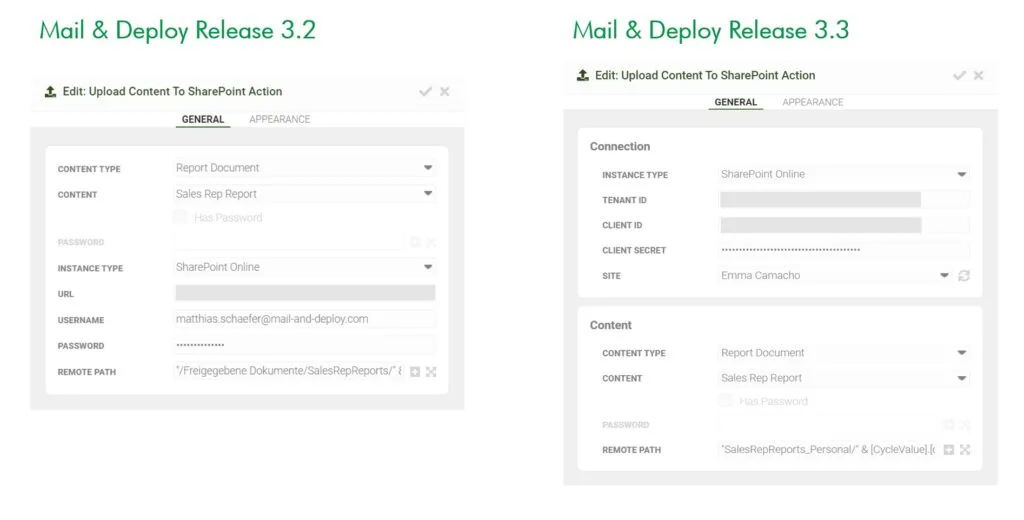1024x520 pixels.
Task: Click Remote Path field in Release 3.3
Action: pos(828,449)
